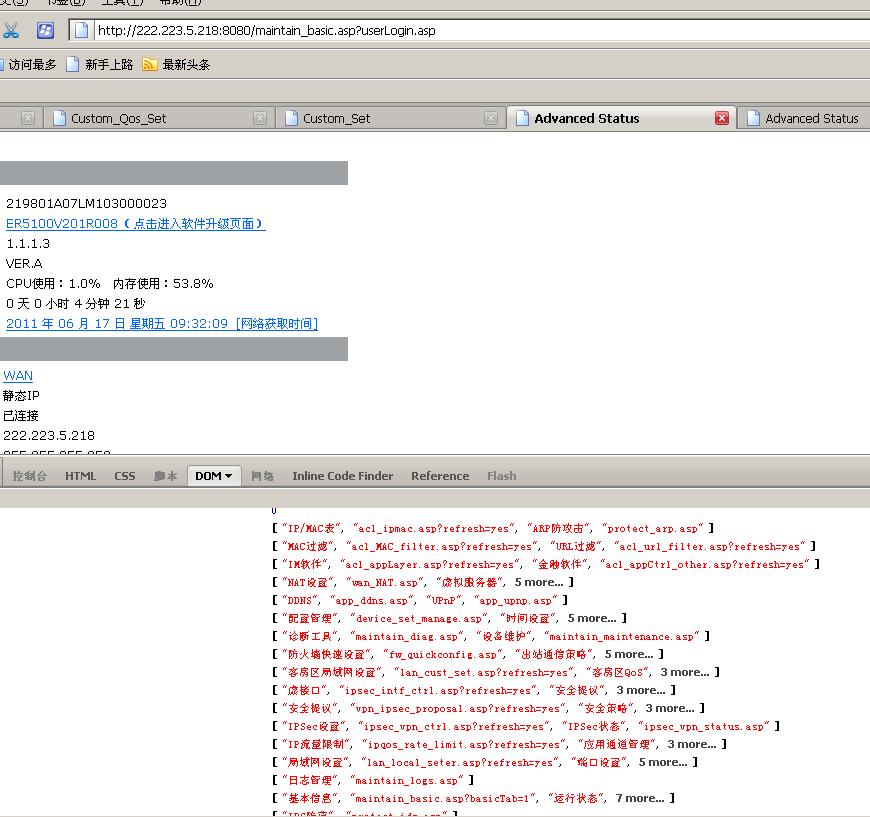Open the Firebug 脚本 panel
Screen dimensions: 870x817
[x=165, y=476]
